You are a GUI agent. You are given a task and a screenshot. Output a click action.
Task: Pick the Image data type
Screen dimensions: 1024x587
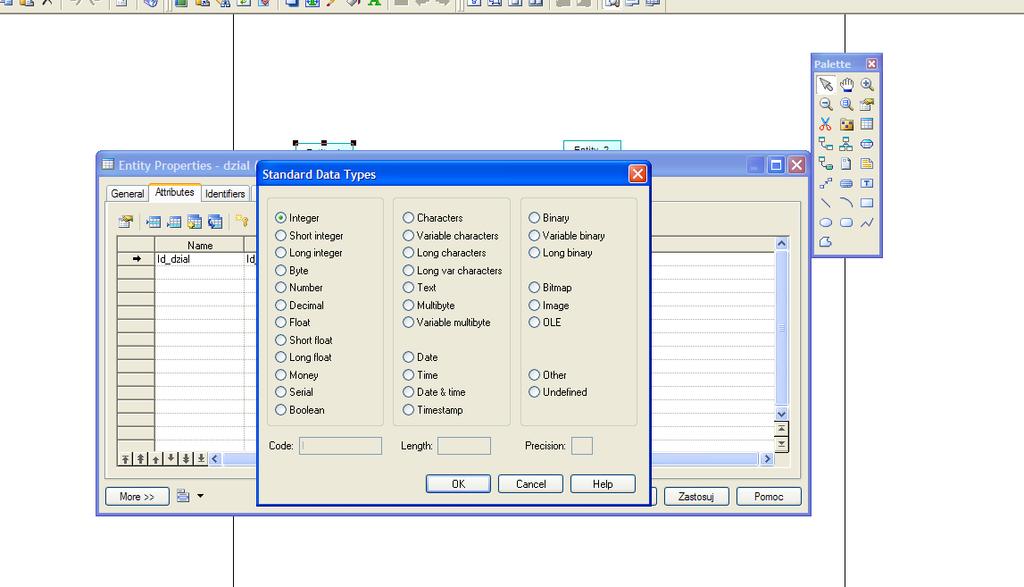coord(549,305)
